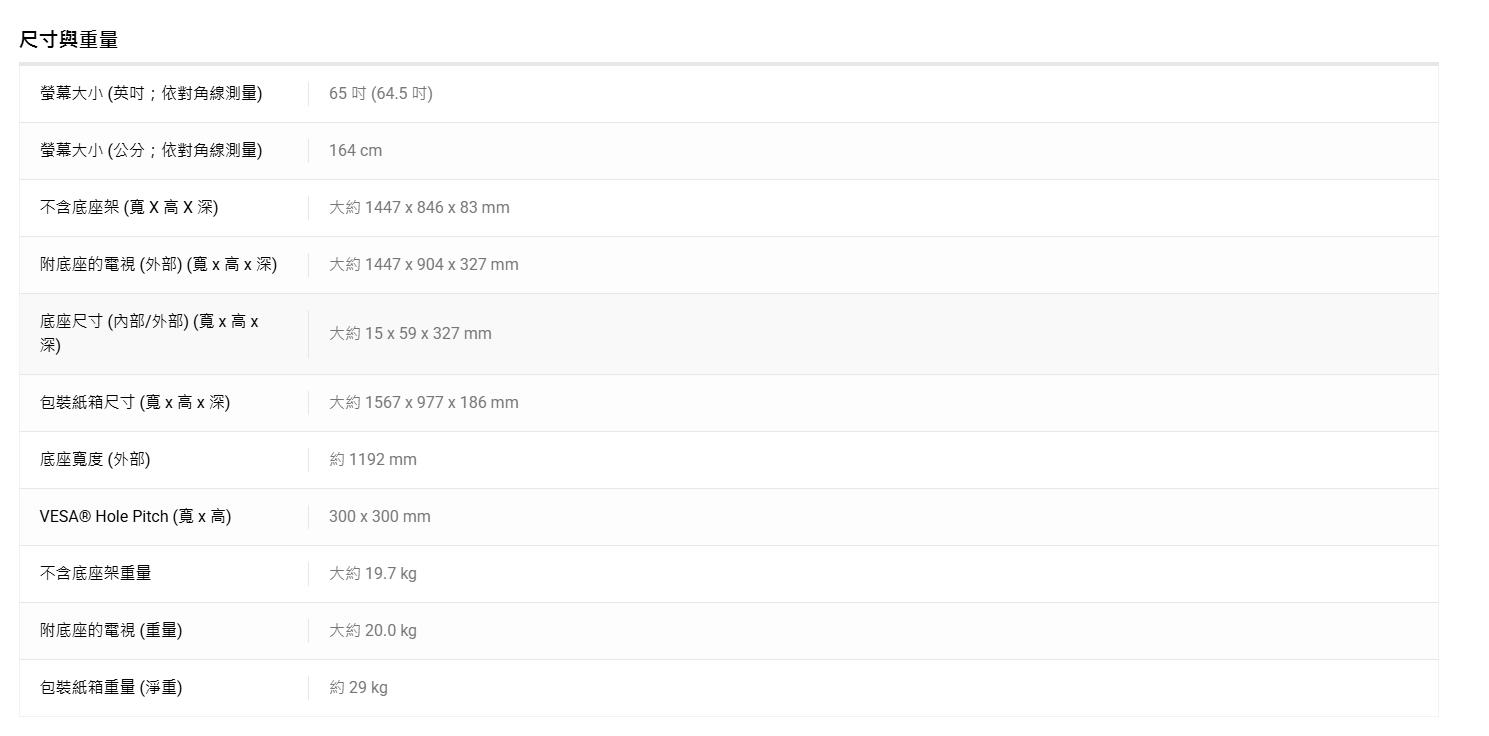
Task: Click the 約 1192 mm stand width value
Action: [x=373, y=459]
